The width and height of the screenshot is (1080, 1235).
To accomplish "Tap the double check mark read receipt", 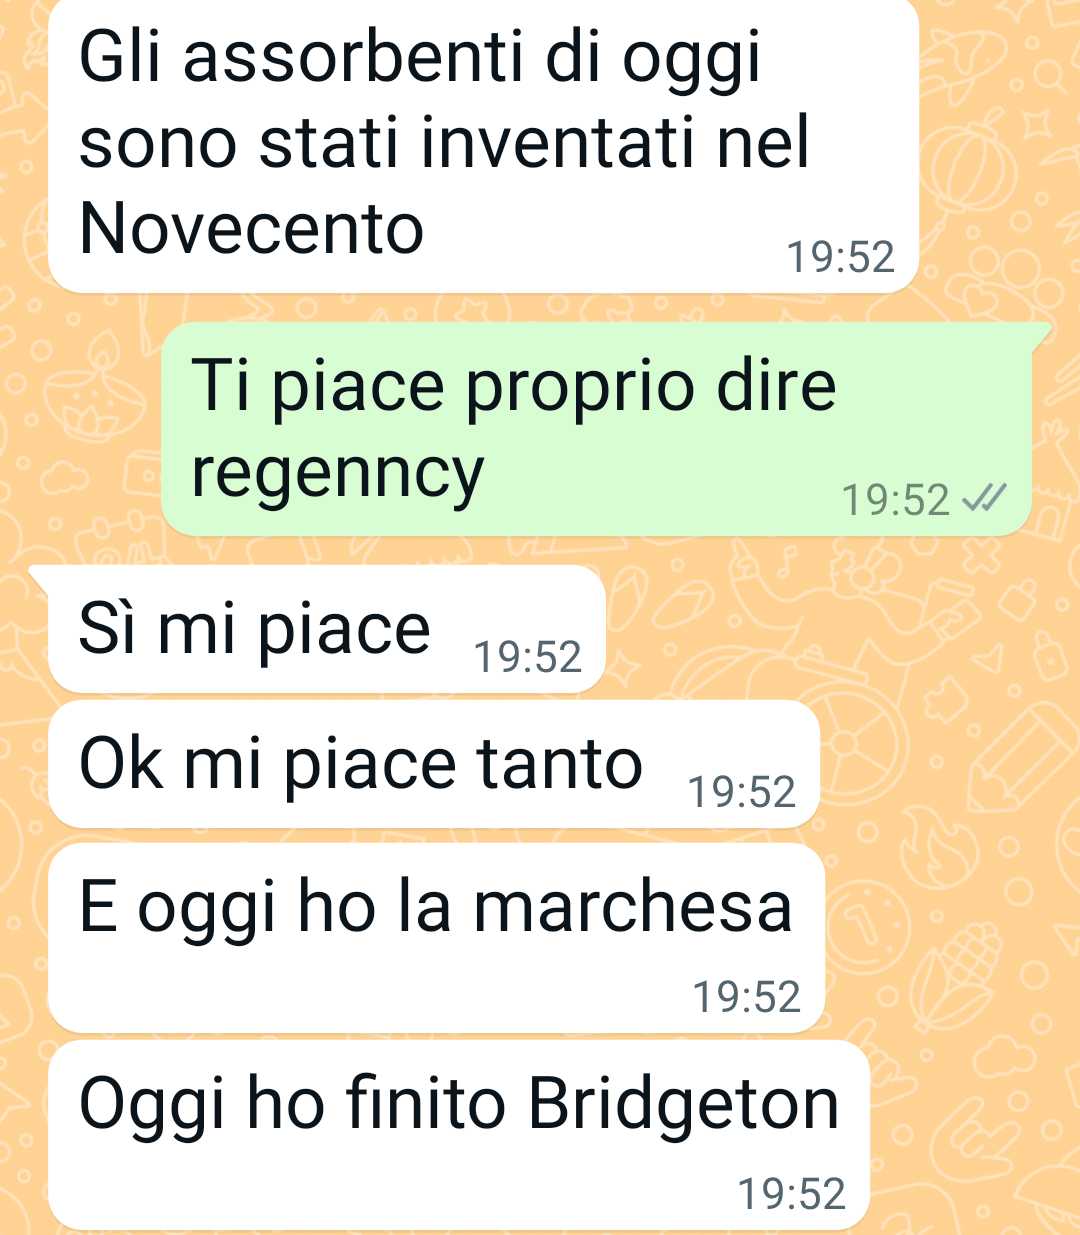I will coord(983,497).
